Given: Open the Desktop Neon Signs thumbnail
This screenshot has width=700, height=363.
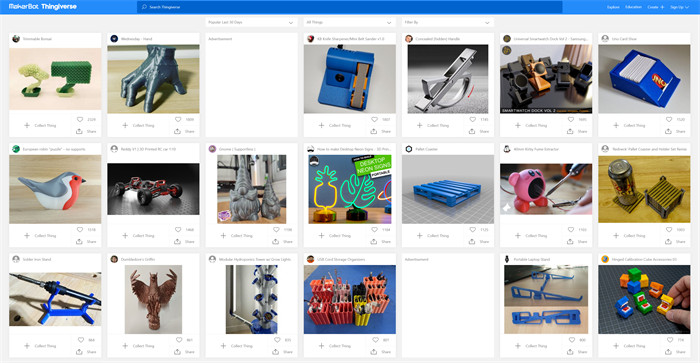Looking at the screenshot, I should [350, 189].
